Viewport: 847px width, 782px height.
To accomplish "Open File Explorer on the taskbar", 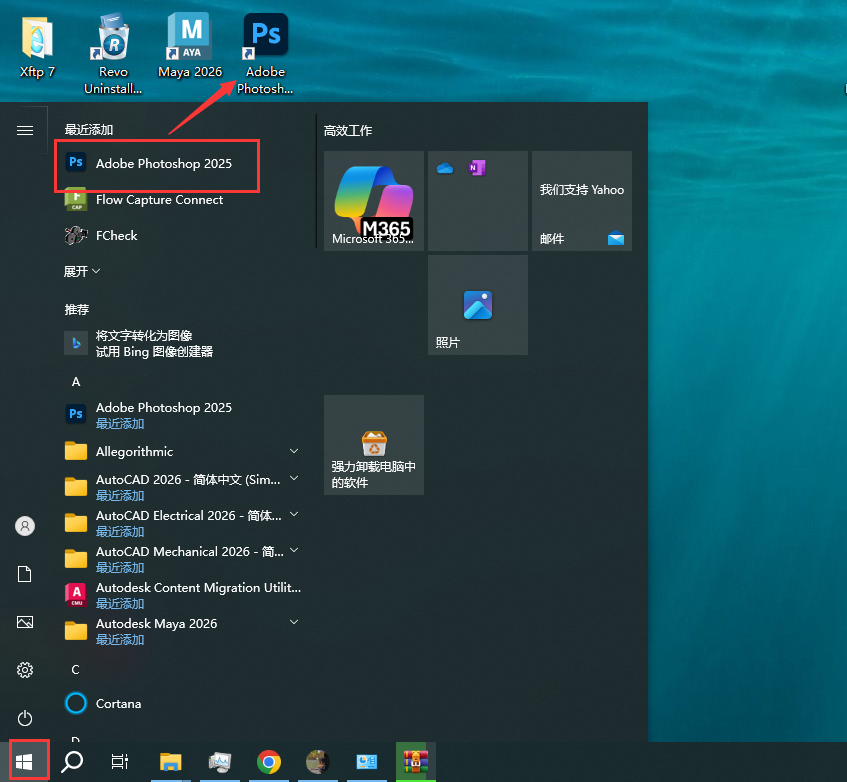I will click(x=170, y=763).
